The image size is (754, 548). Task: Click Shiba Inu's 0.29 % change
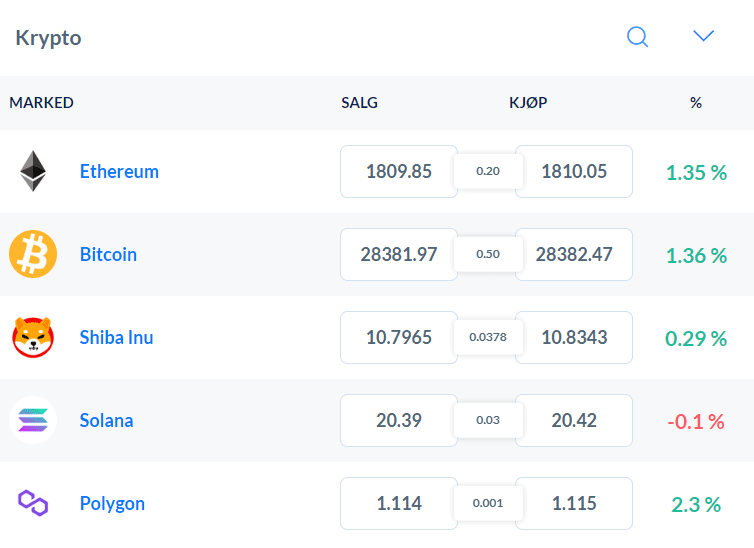696,338
